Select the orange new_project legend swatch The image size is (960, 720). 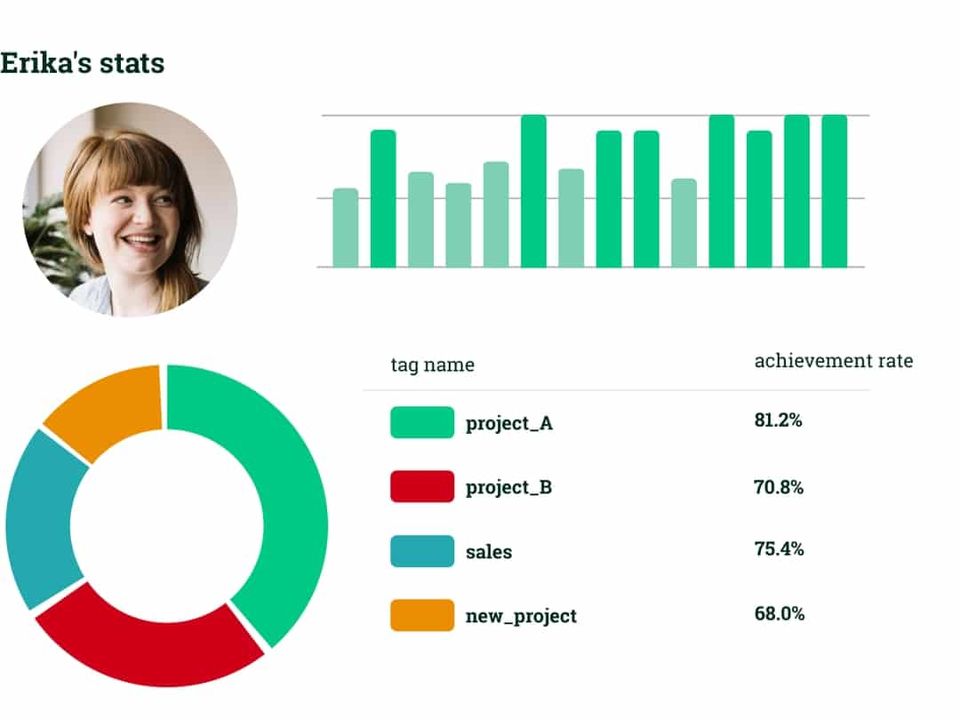coord(422,615)
